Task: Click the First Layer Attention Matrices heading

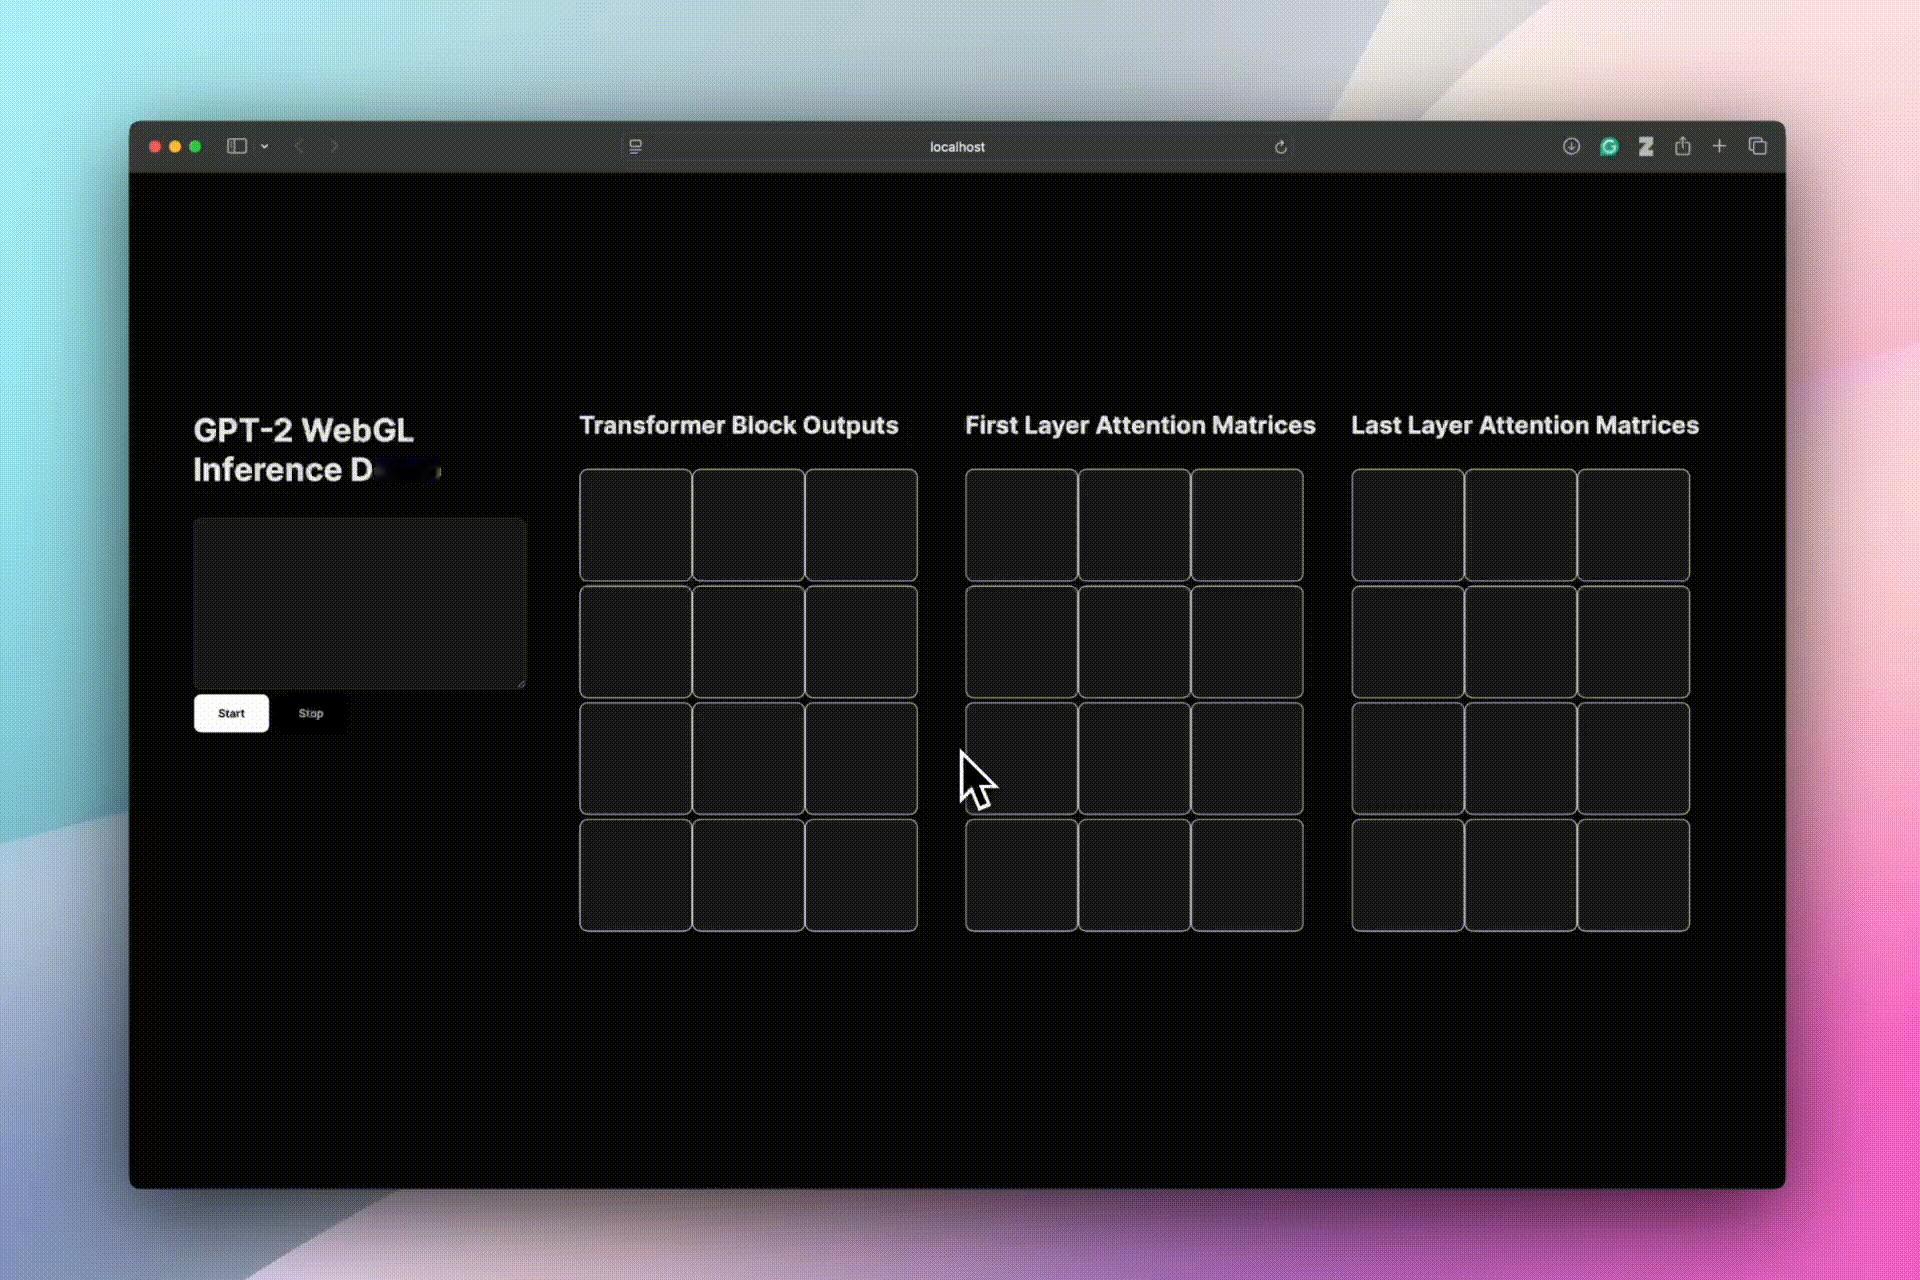Action: [x=1140, y=425]
